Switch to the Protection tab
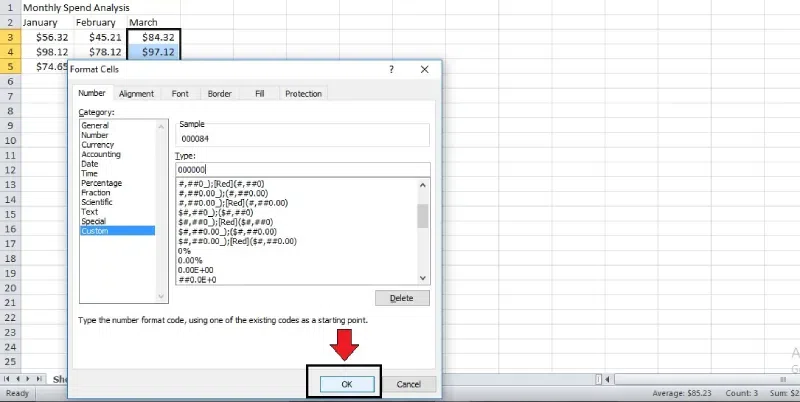 click(x=304, y=94)
